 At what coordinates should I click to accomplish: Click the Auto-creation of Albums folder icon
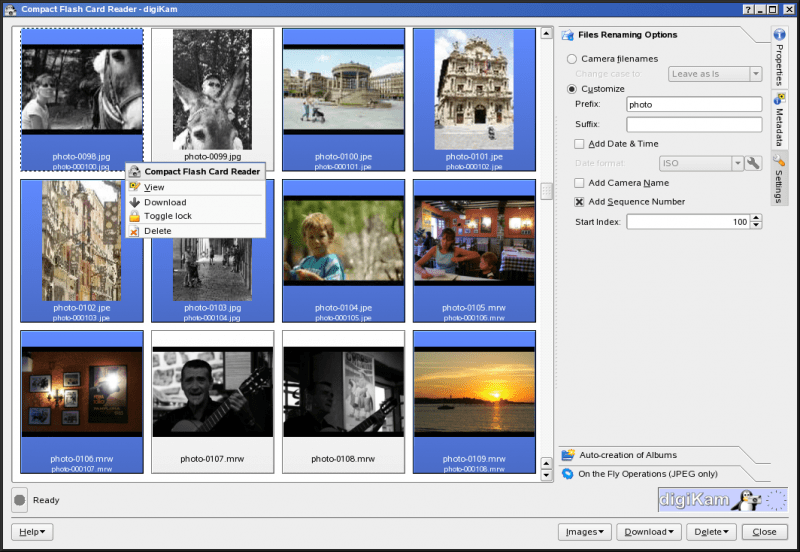click(568, 455)
